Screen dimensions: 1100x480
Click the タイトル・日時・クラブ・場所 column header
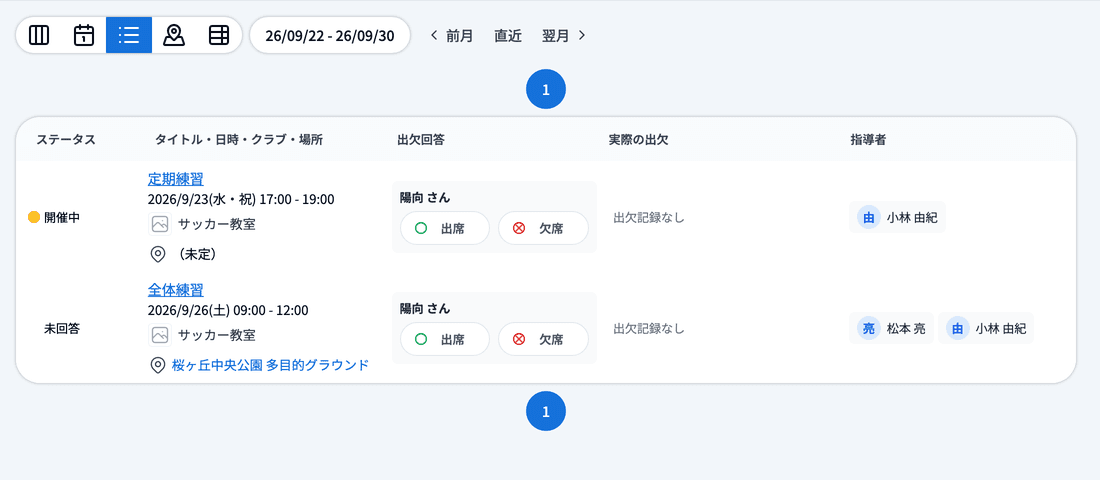[239, 140]
